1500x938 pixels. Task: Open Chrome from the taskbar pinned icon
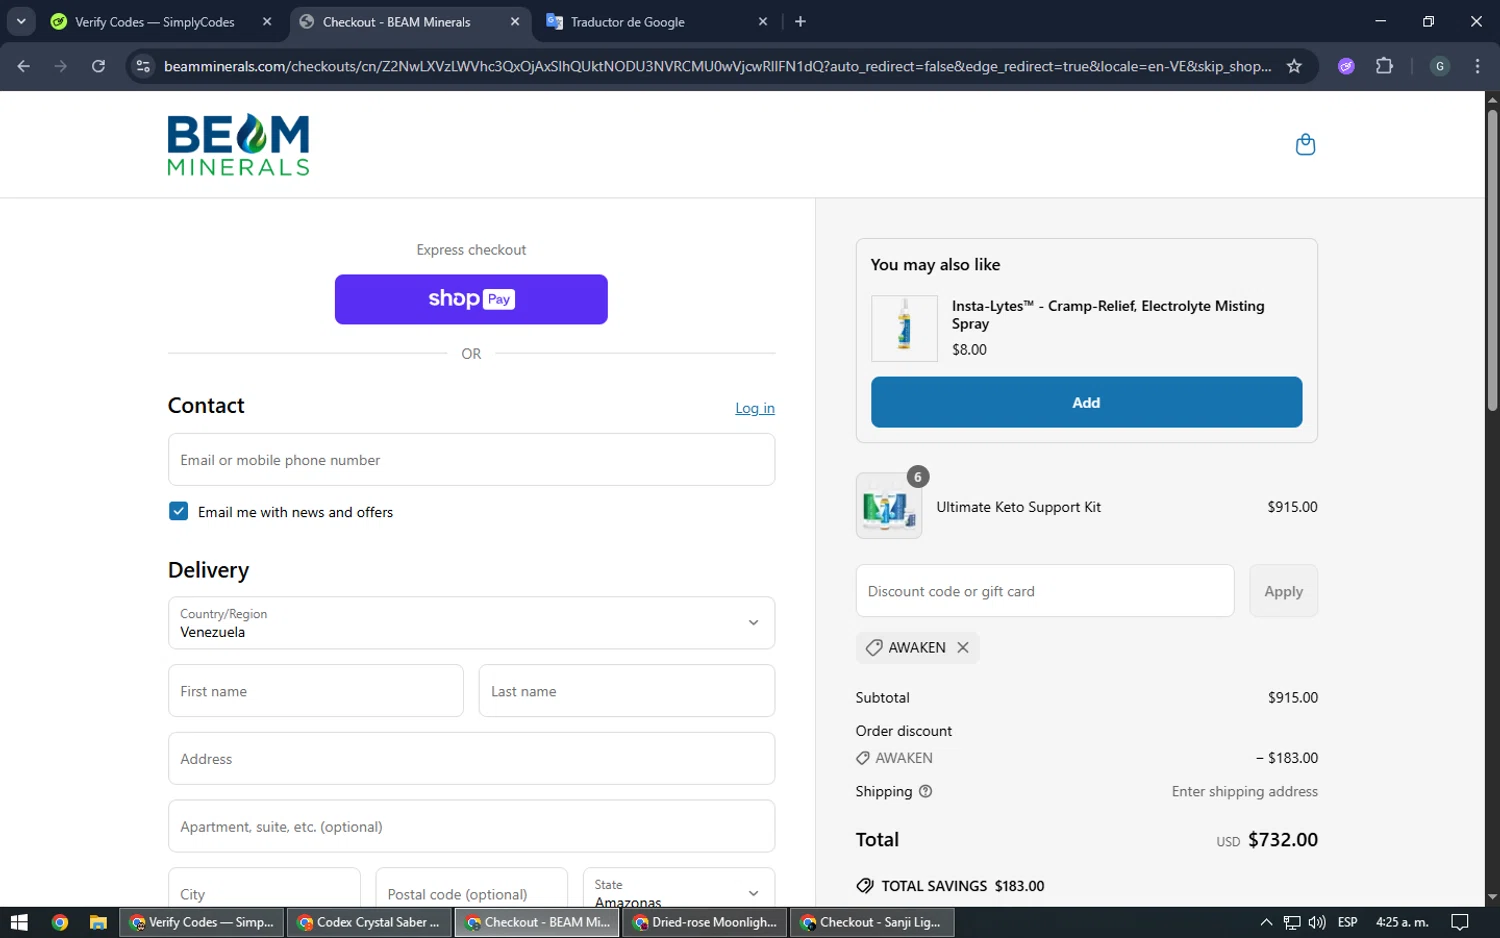pyautogui.click(x=60, y=922)
